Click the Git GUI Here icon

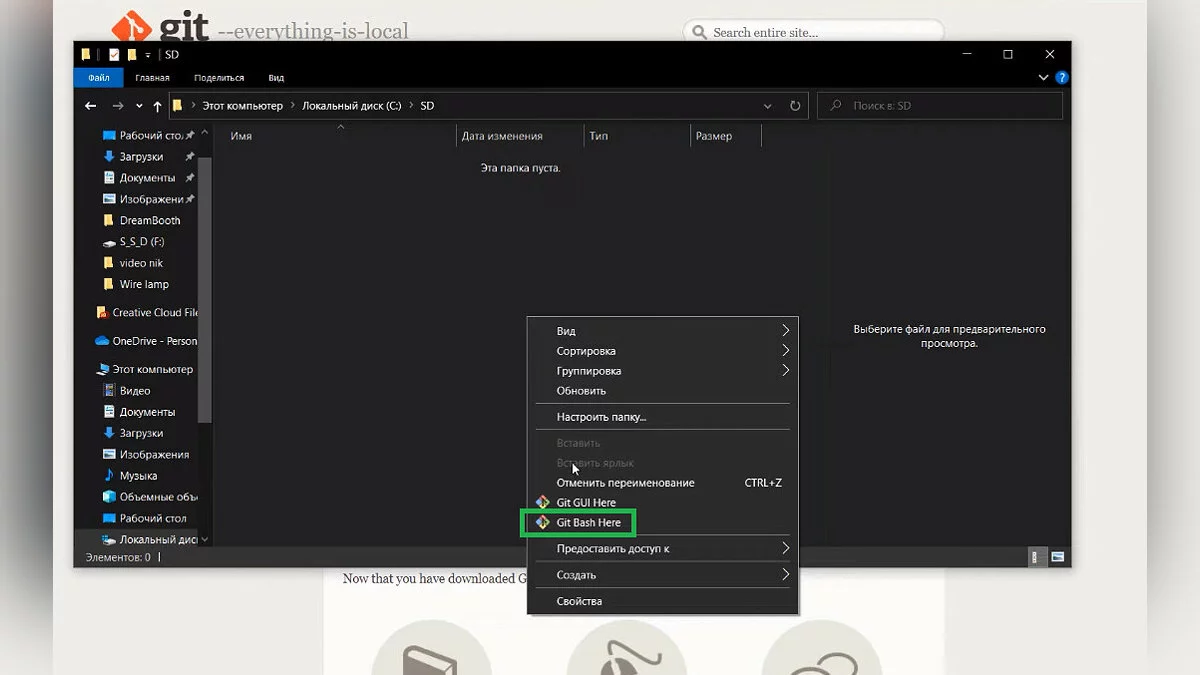(x=542, y=502)
